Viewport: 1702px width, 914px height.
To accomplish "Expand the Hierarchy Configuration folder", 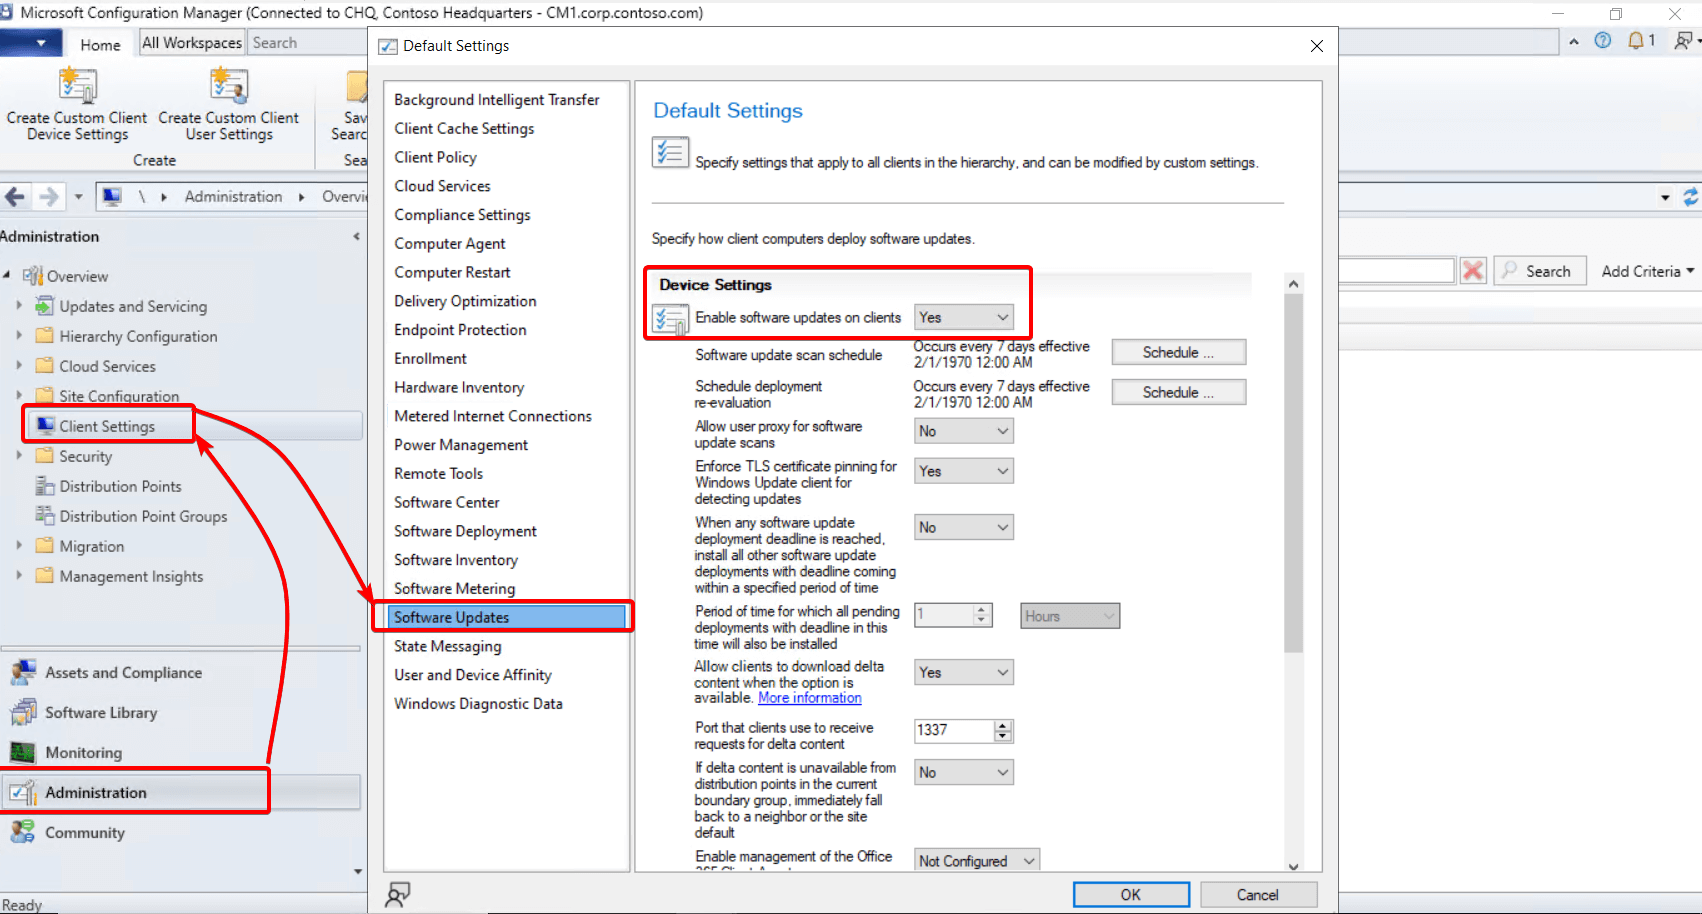I will tap(19, 336).
